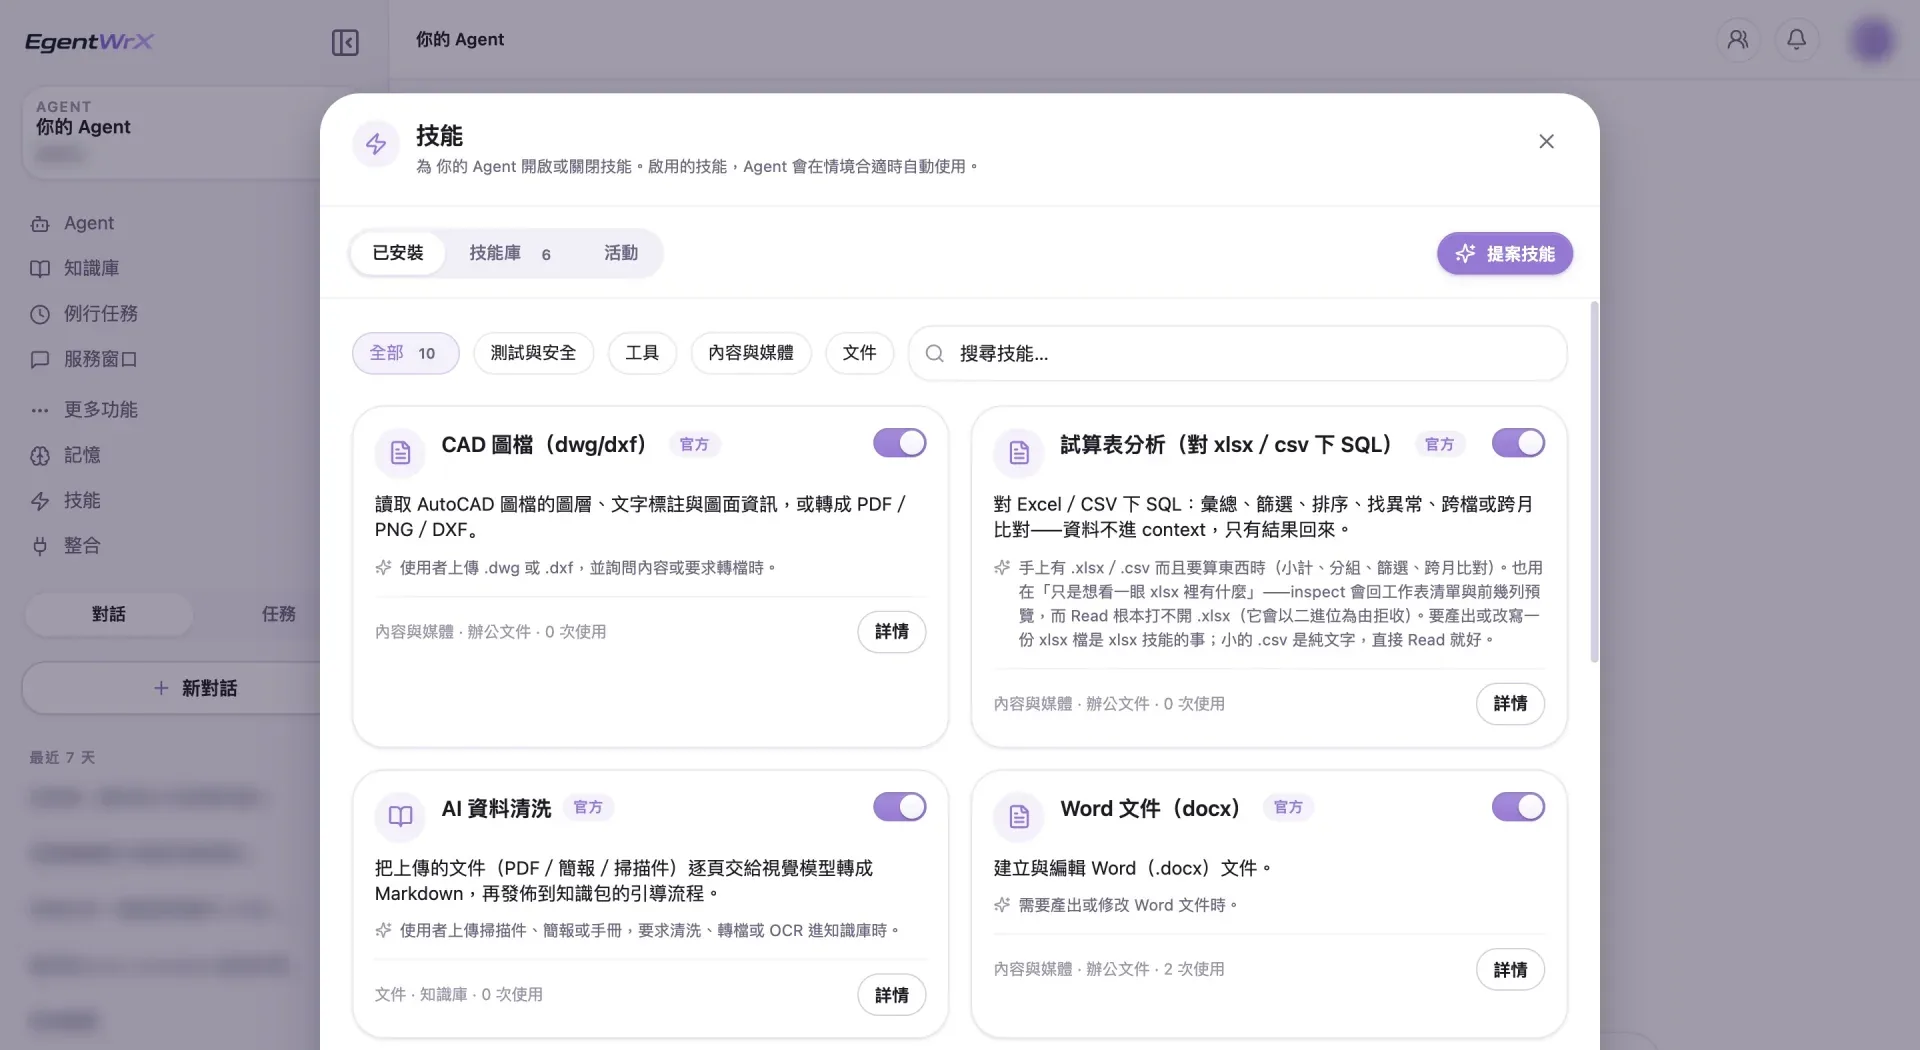Select the 對話 tab in sidebar
This screenshot has height=1050, width=1920.
coord(109,614)
